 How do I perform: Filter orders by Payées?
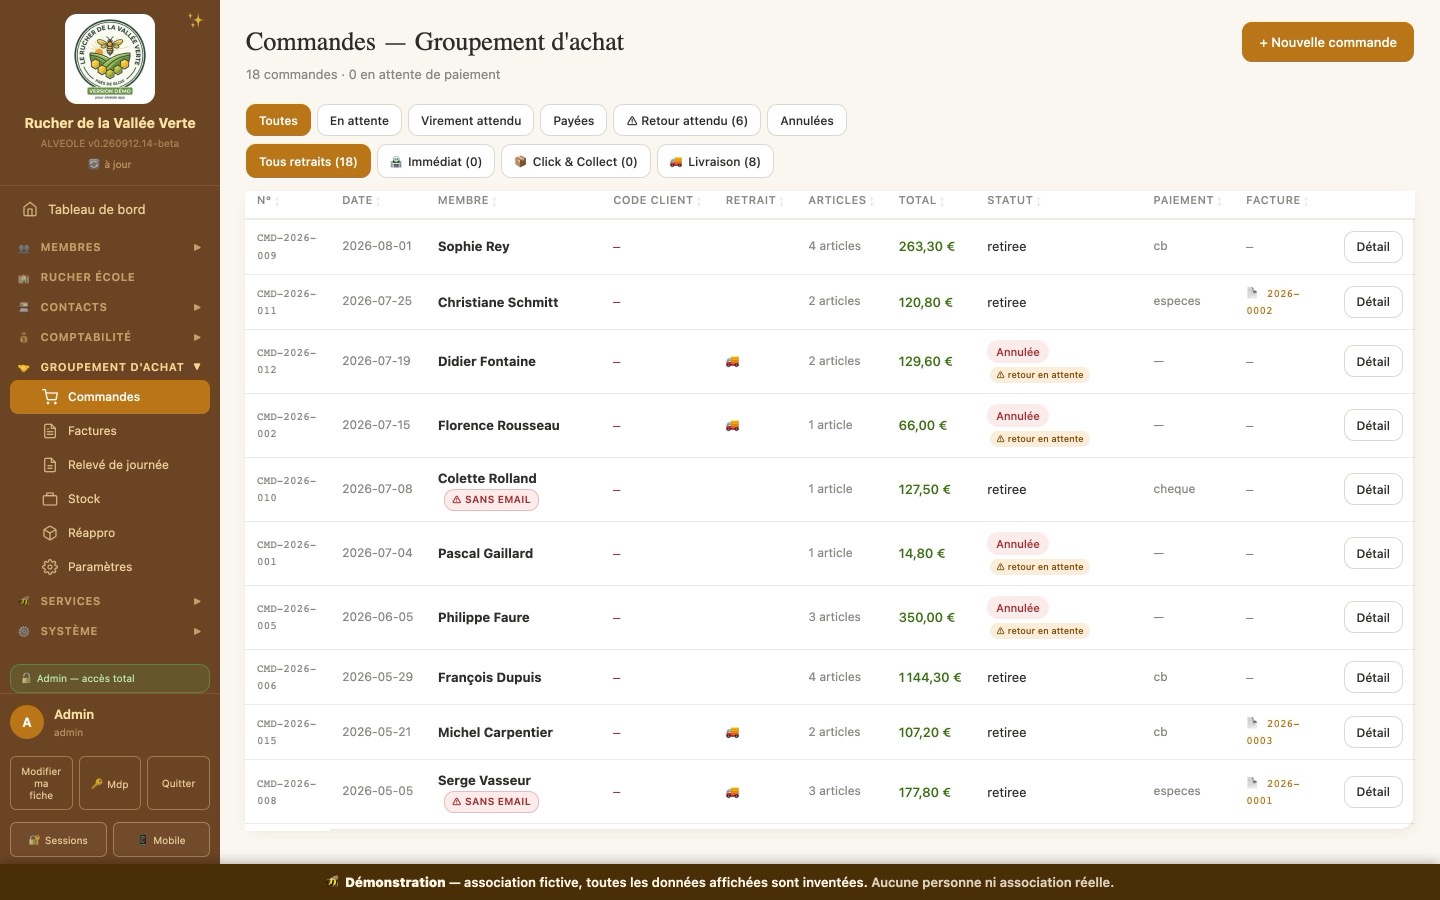574,121
